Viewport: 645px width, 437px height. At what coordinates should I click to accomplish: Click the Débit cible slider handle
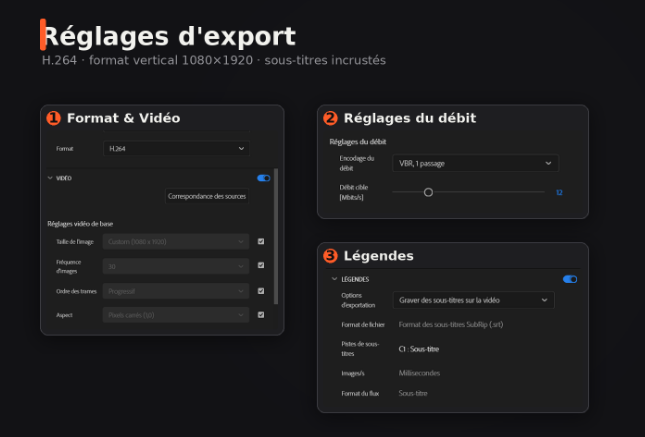point(428,192)
